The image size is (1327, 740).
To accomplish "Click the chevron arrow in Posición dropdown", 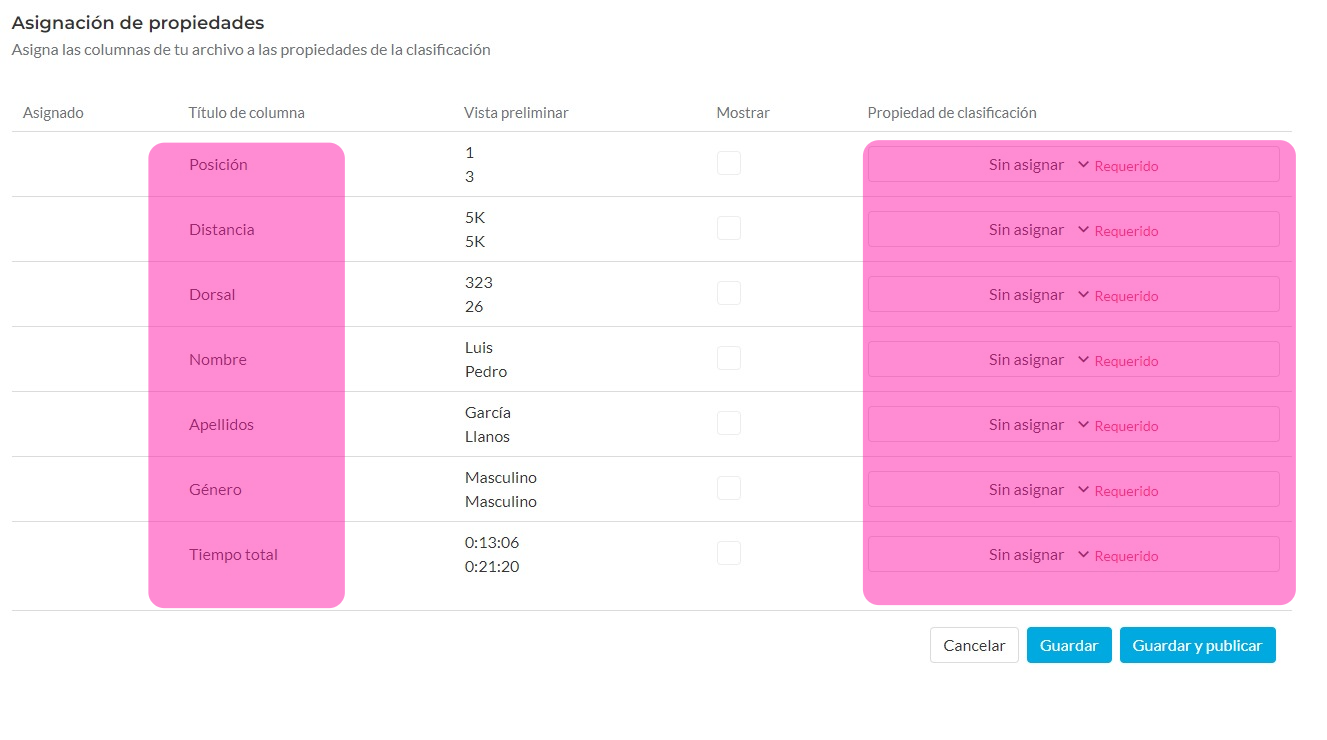I will 1083,165.
